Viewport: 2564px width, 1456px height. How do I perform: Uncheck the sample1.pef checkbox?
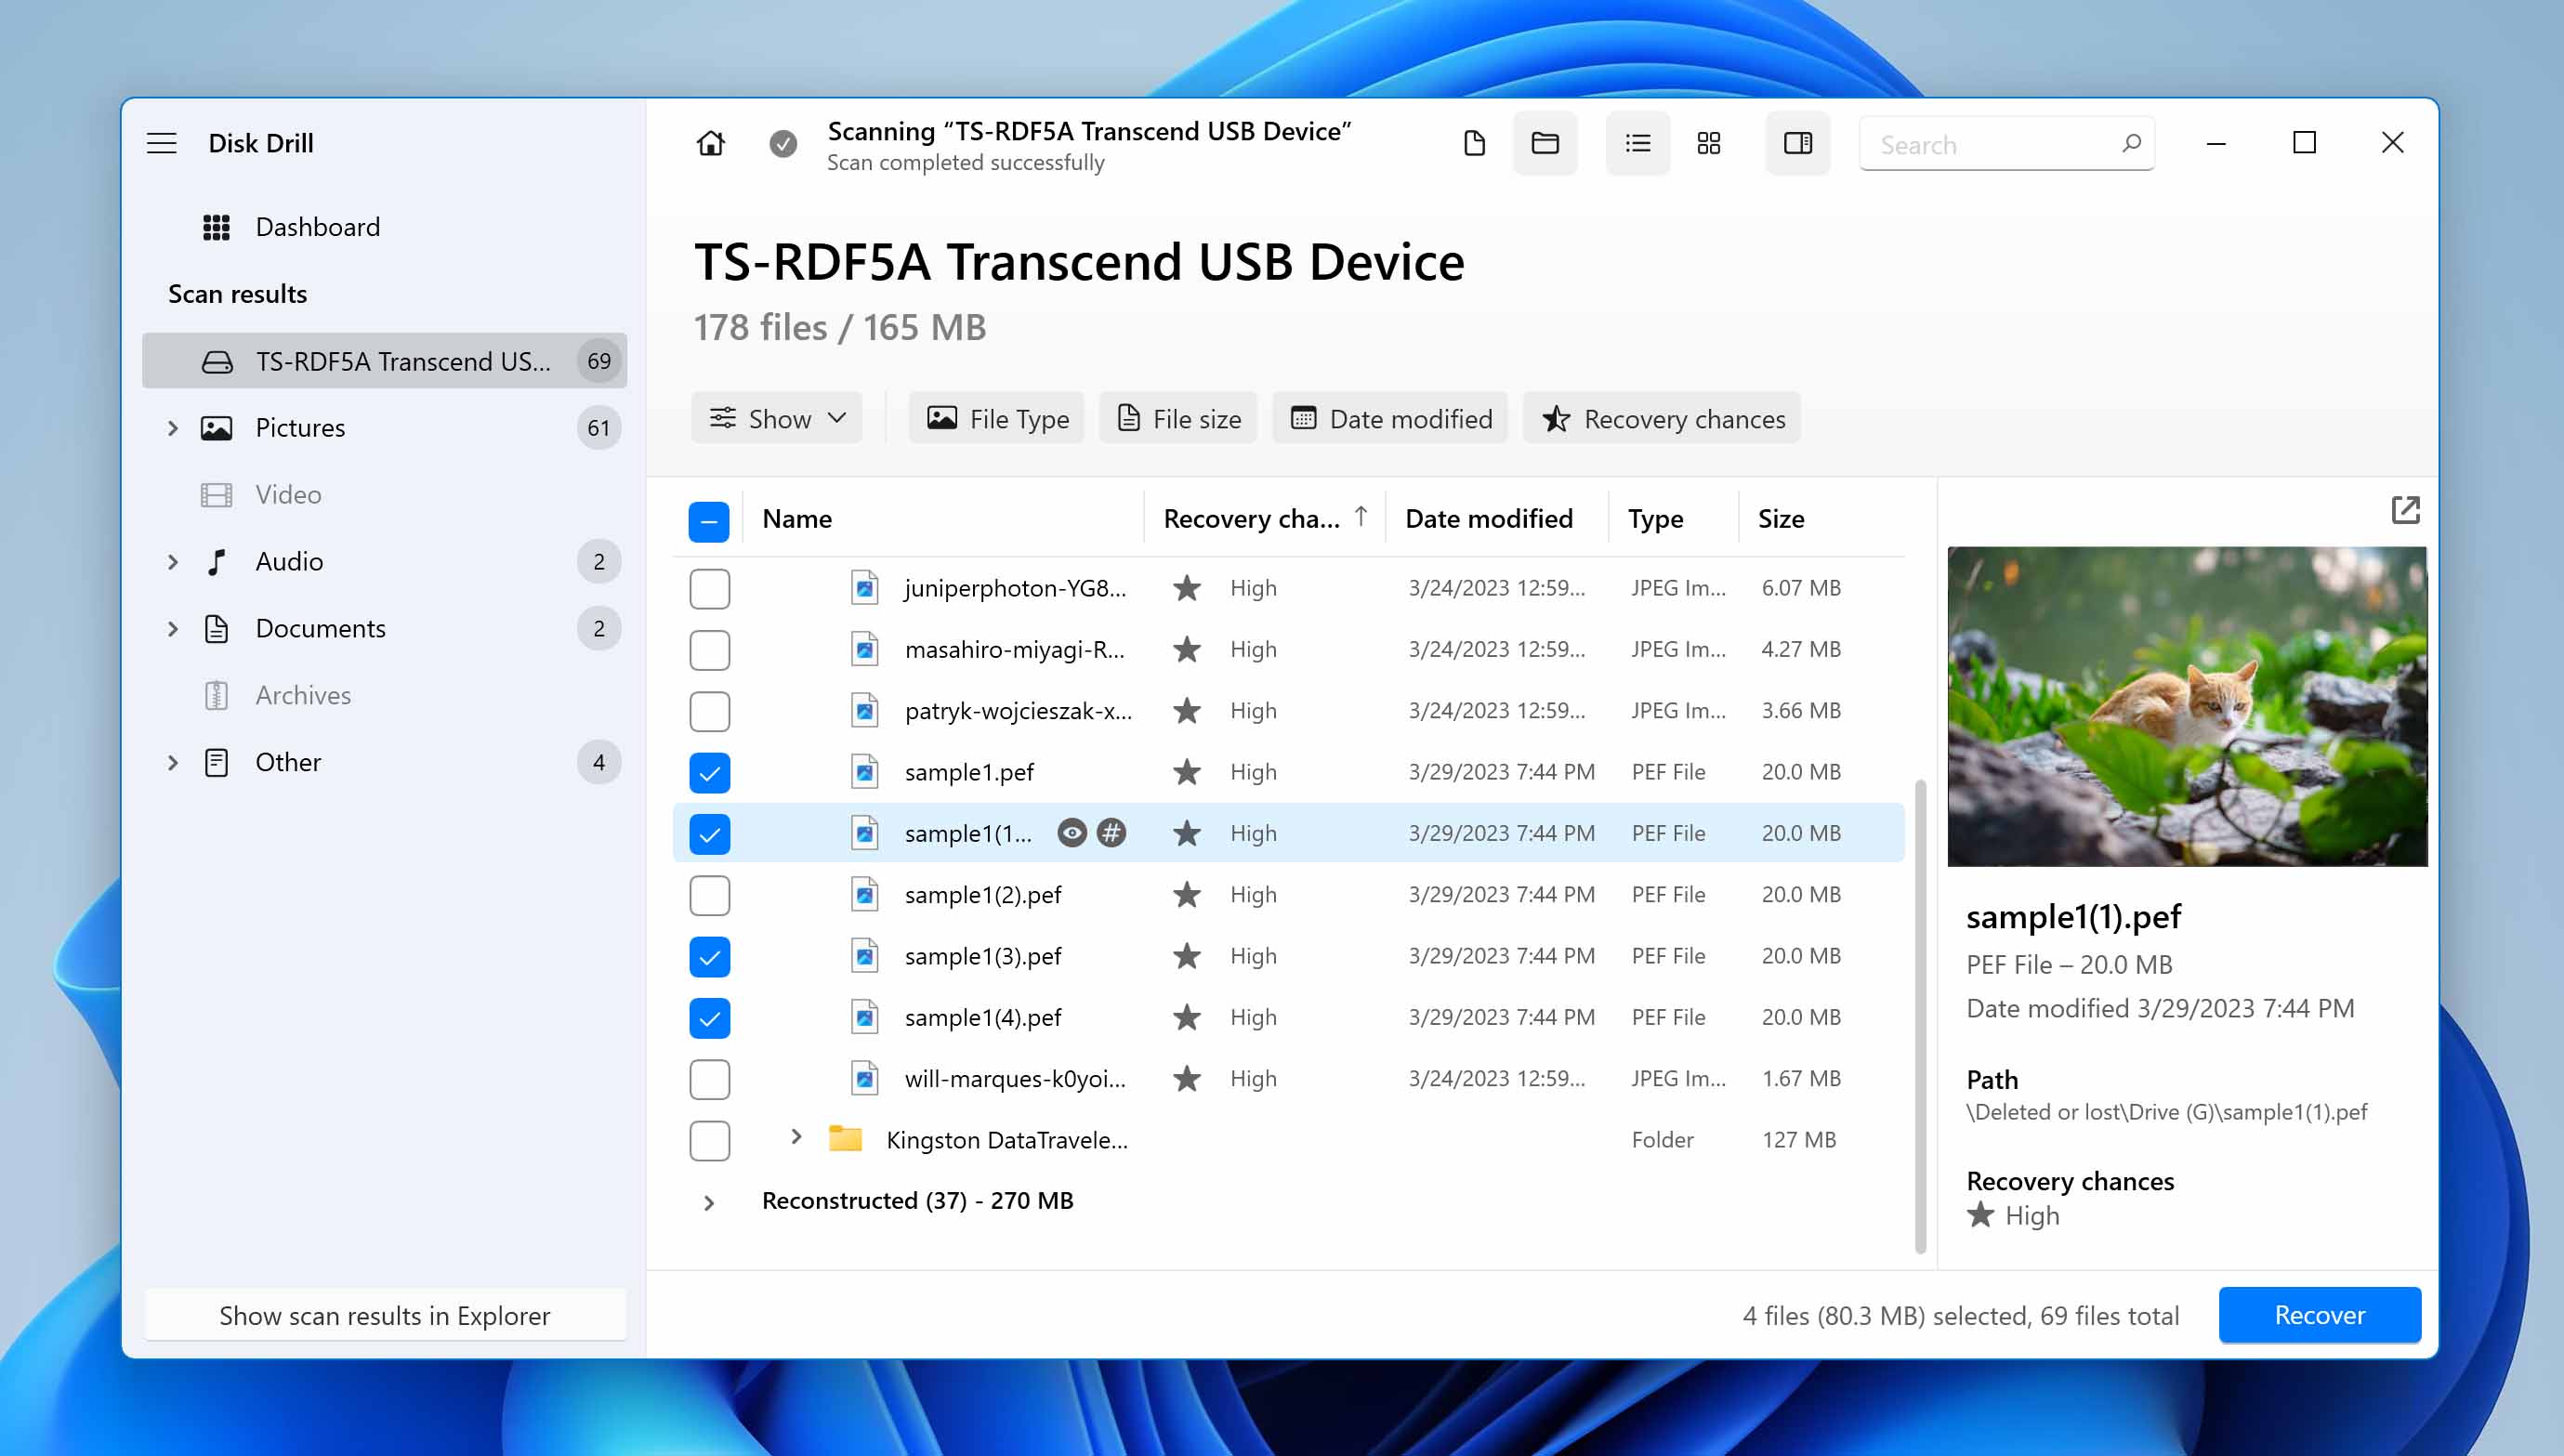pyautogui.click(x=709, y=773)
